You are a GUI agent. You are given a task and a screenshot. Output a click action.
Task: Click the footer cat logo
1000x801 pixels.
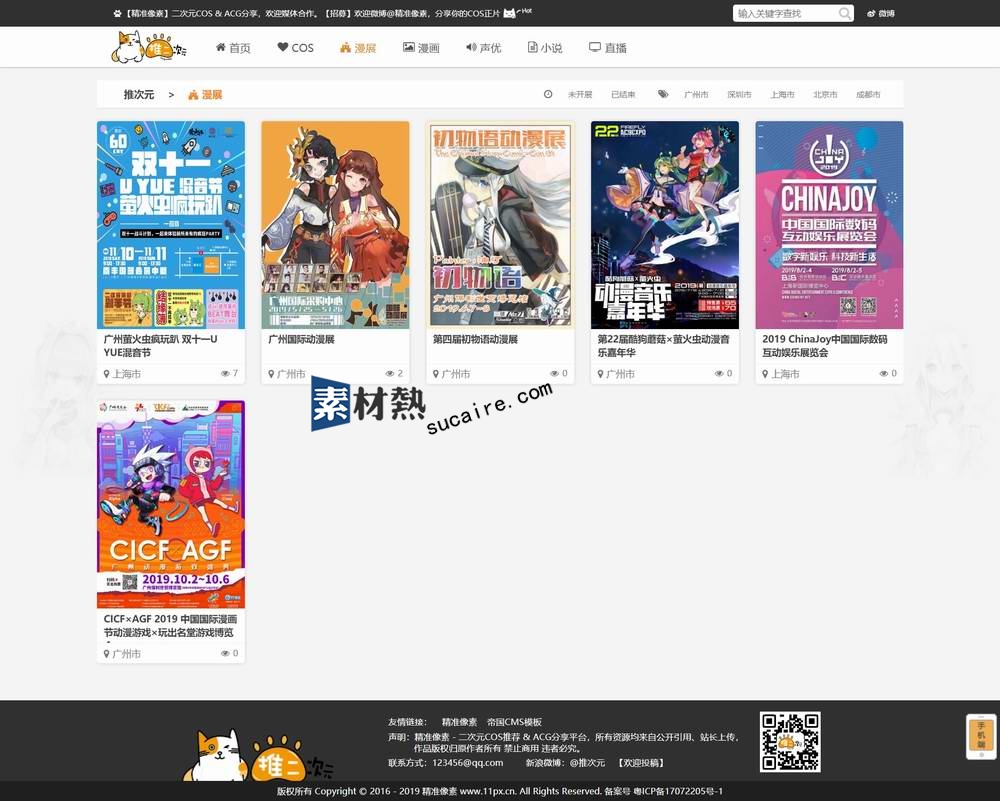pos(257,756)
